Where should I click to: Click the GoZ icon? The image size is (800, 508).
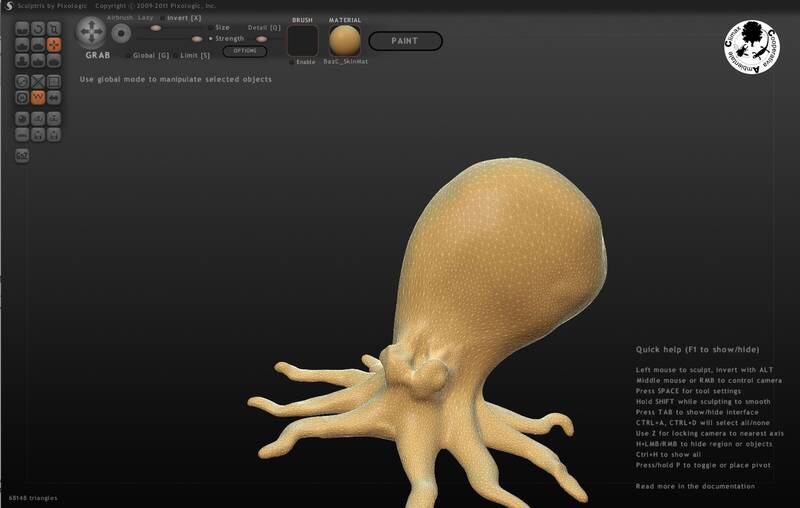tap(23, 155)
